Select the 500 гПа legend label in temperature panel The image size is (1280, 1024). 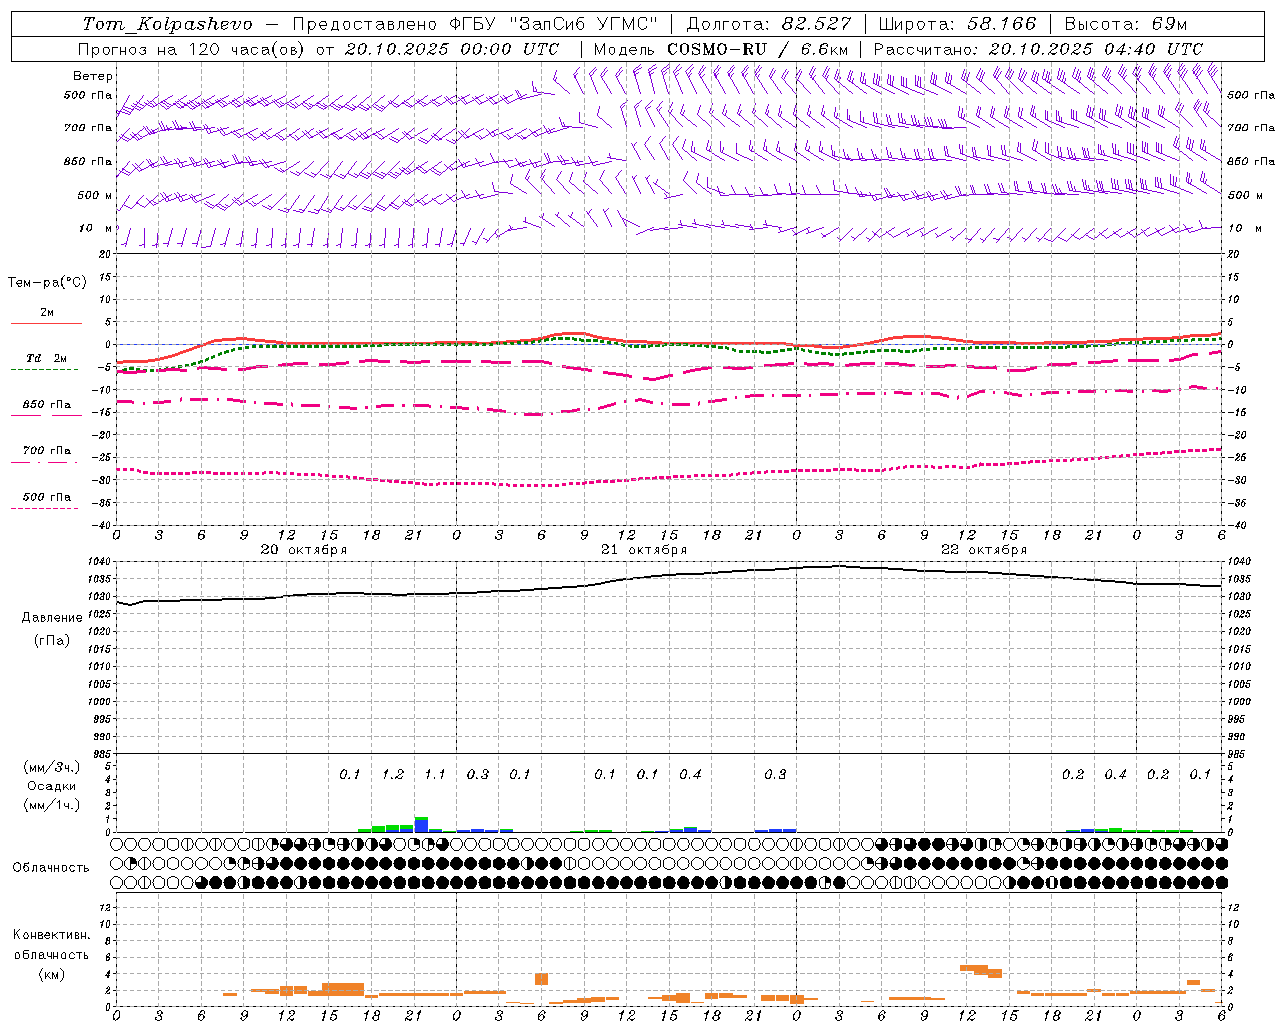pyautogui.click(x=47, y=497)
